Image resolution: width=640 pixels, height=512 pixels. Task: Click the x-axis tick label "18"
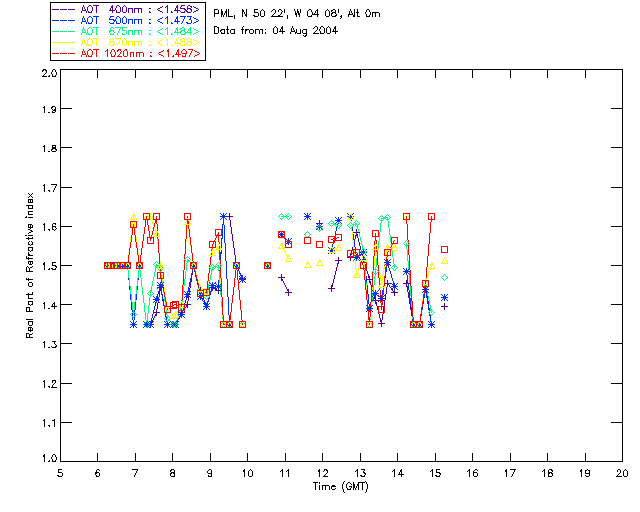tap(547, 473)
